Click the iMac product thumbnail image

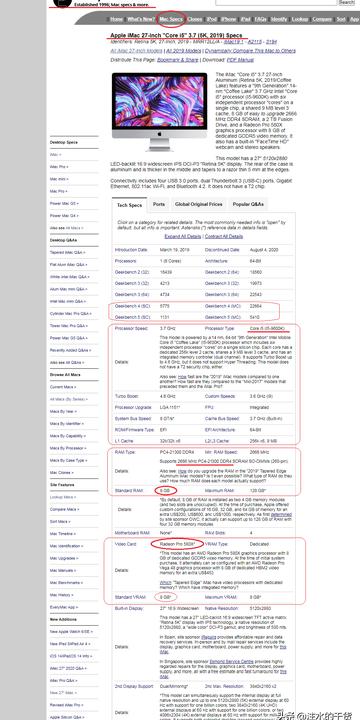(x=159, y=111)
